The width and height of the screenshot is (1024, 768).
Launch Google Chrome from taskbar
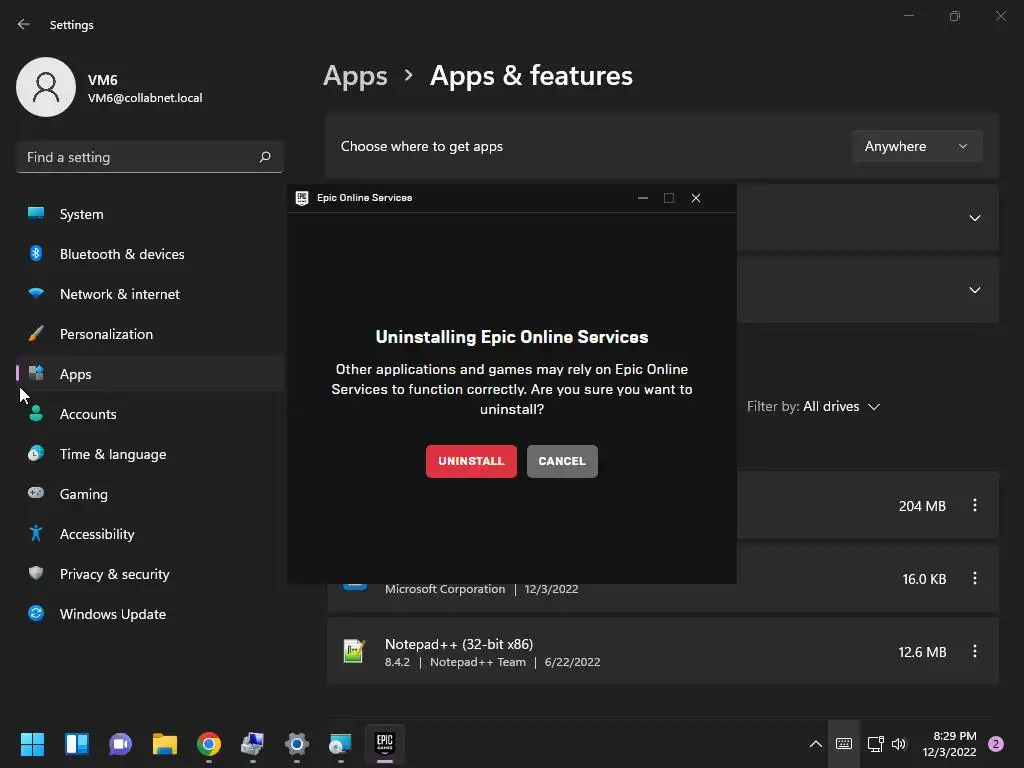click(x=209, y=744)
